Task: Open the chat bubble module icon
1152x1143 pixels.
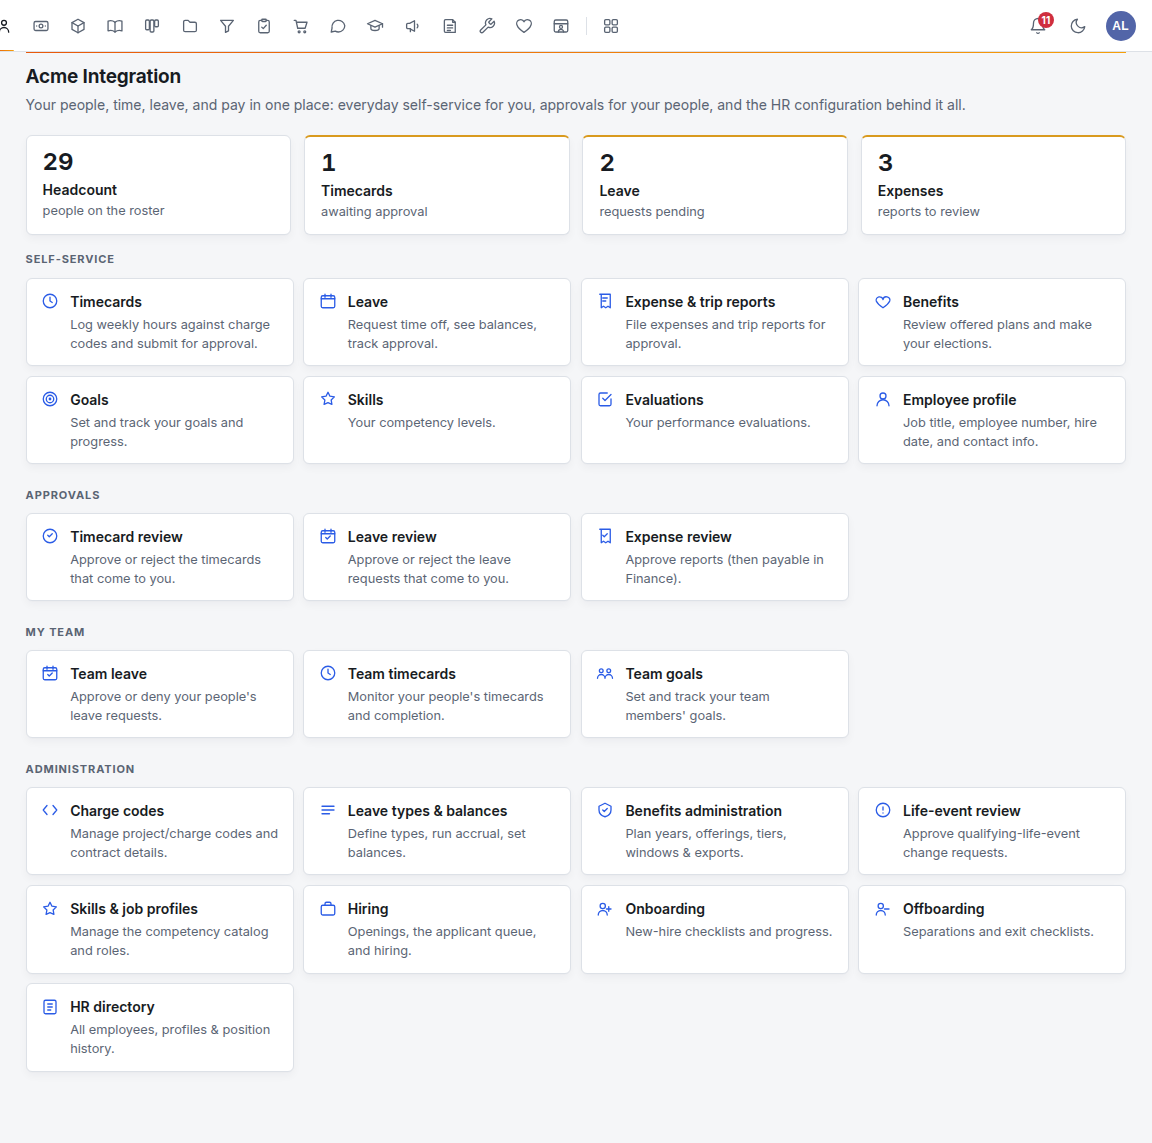Action: click(338, 26)
